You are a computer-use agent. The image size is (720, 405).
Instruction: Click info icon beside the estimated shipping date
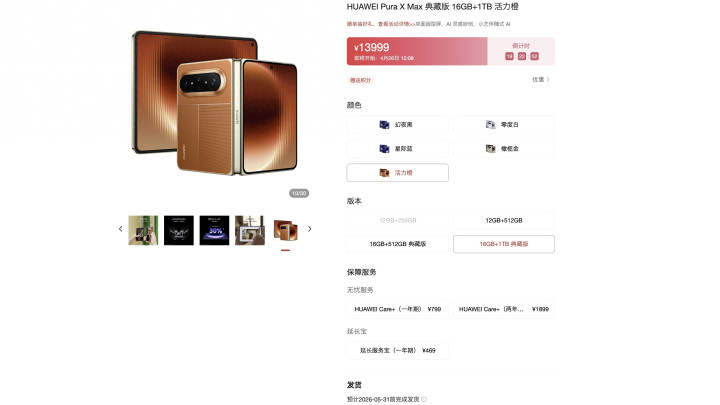(x=424, y=399)
